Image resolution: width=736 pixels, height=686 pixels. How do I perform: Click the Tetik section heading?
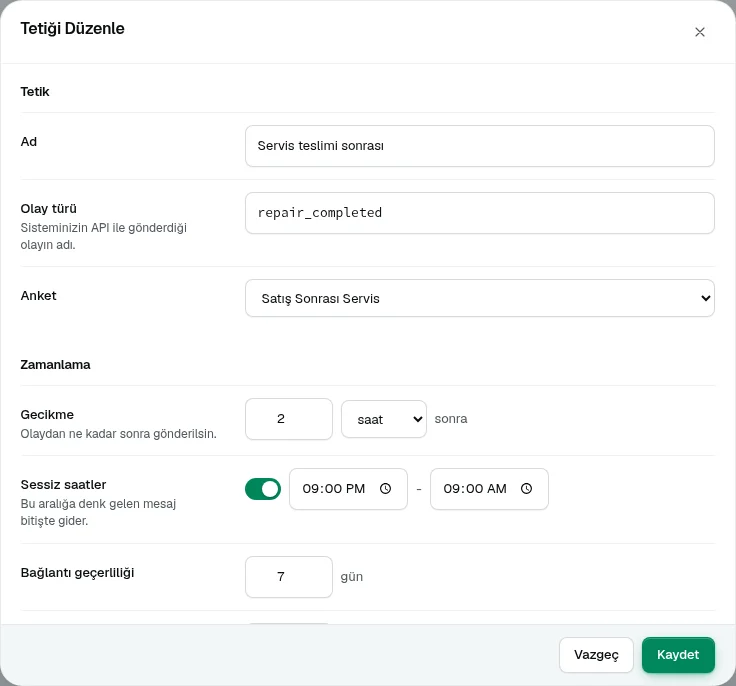point(35,92)
